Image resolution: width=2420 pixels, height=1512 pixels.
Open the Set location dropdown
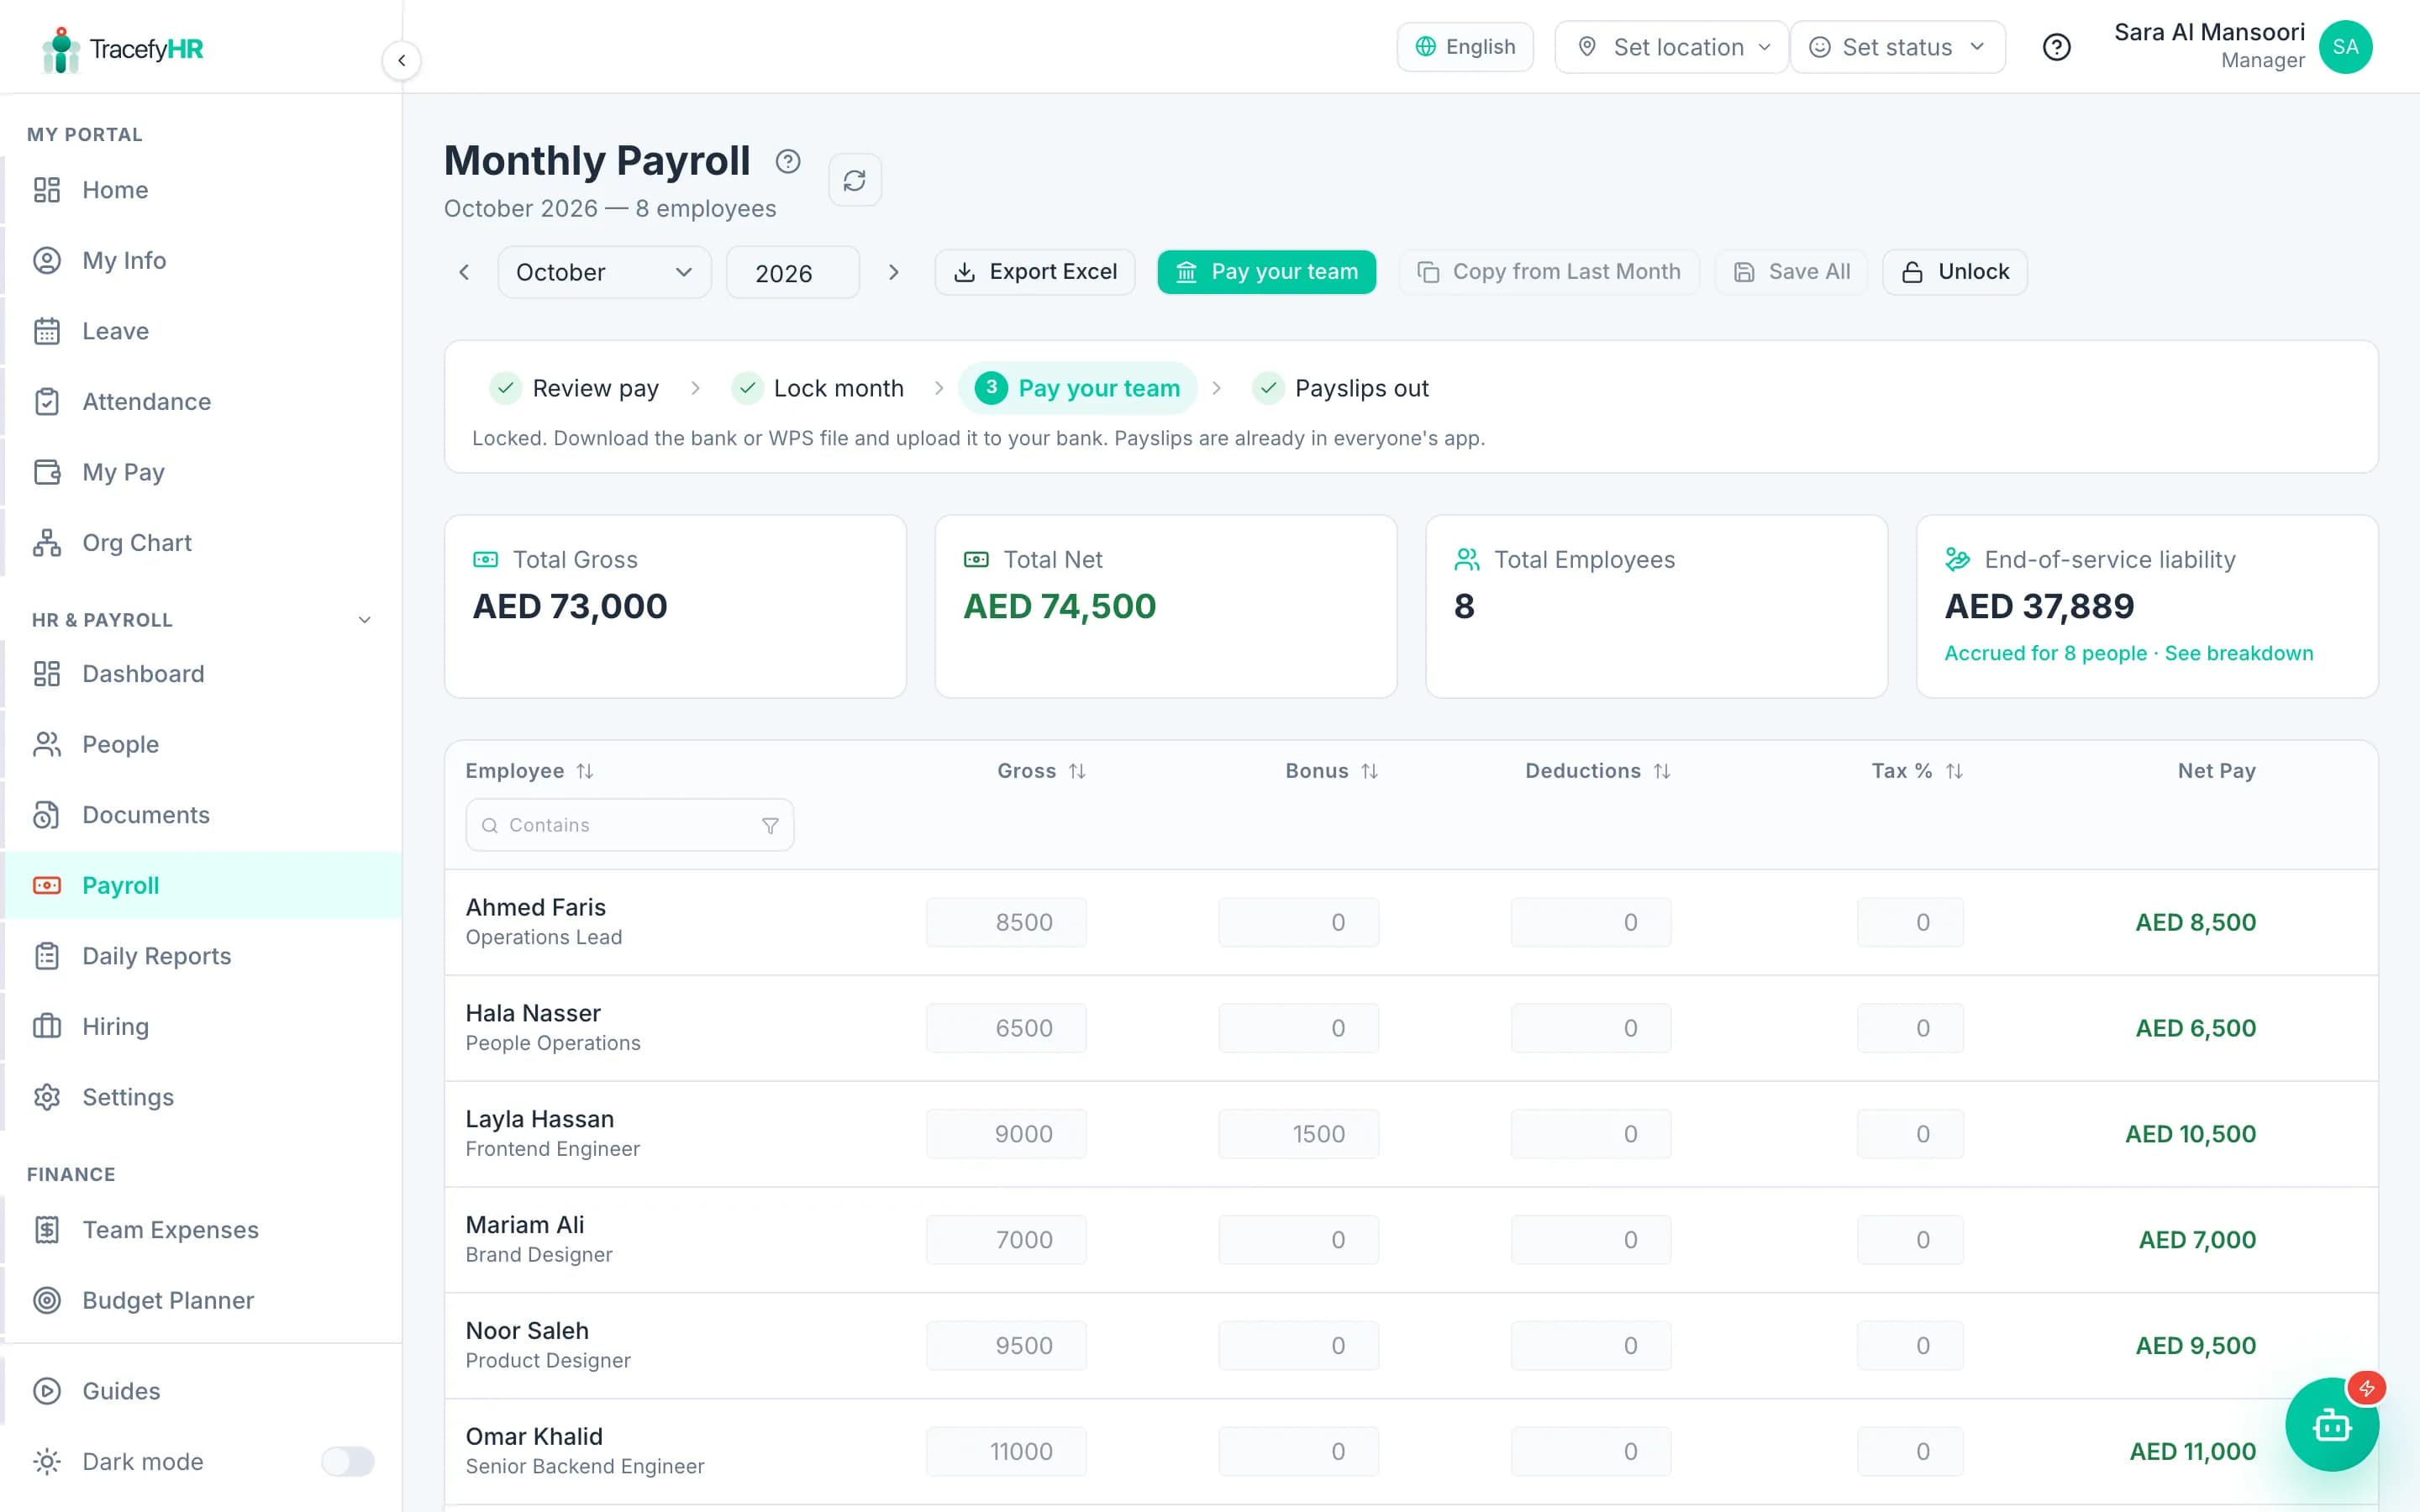coord(1671,47)
